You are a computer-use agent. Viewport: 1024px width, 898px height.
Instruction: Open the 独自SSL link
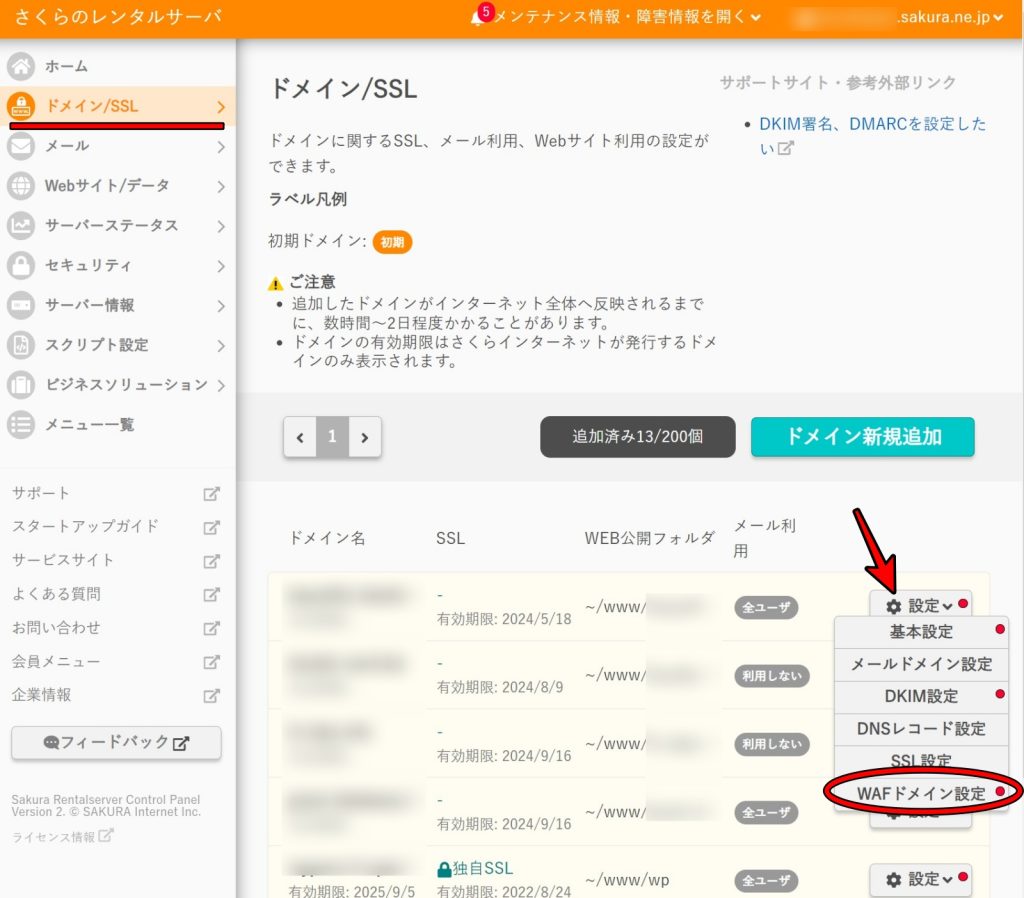pos(476,870)
